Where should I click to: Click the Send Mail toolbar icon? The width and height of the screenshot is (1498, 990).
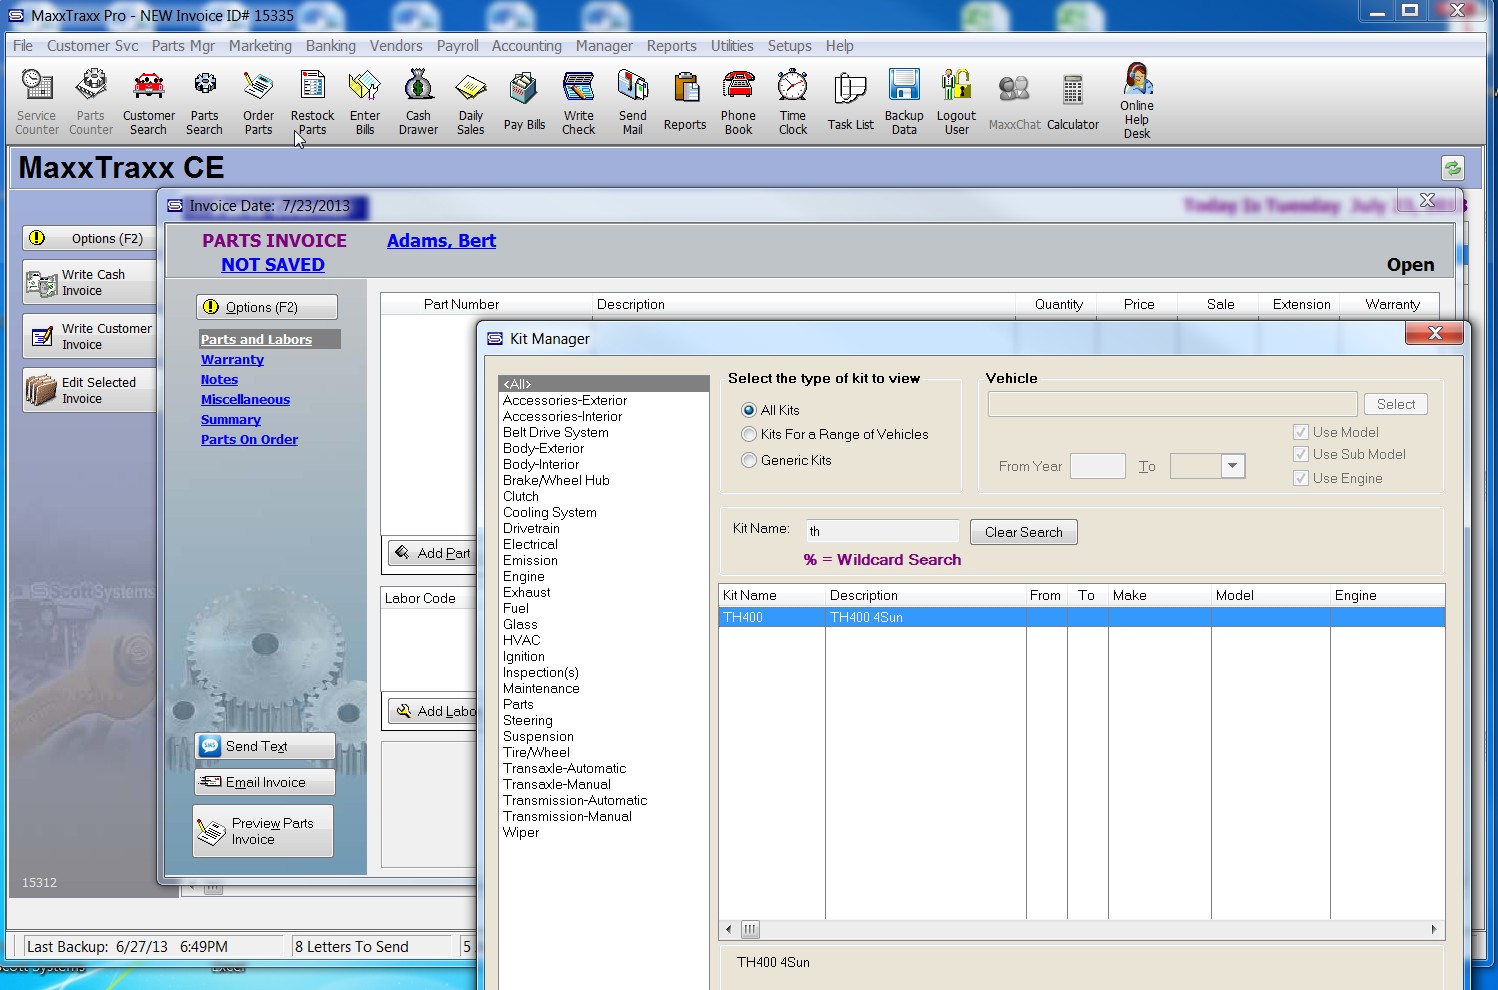[x=632, y=102]
